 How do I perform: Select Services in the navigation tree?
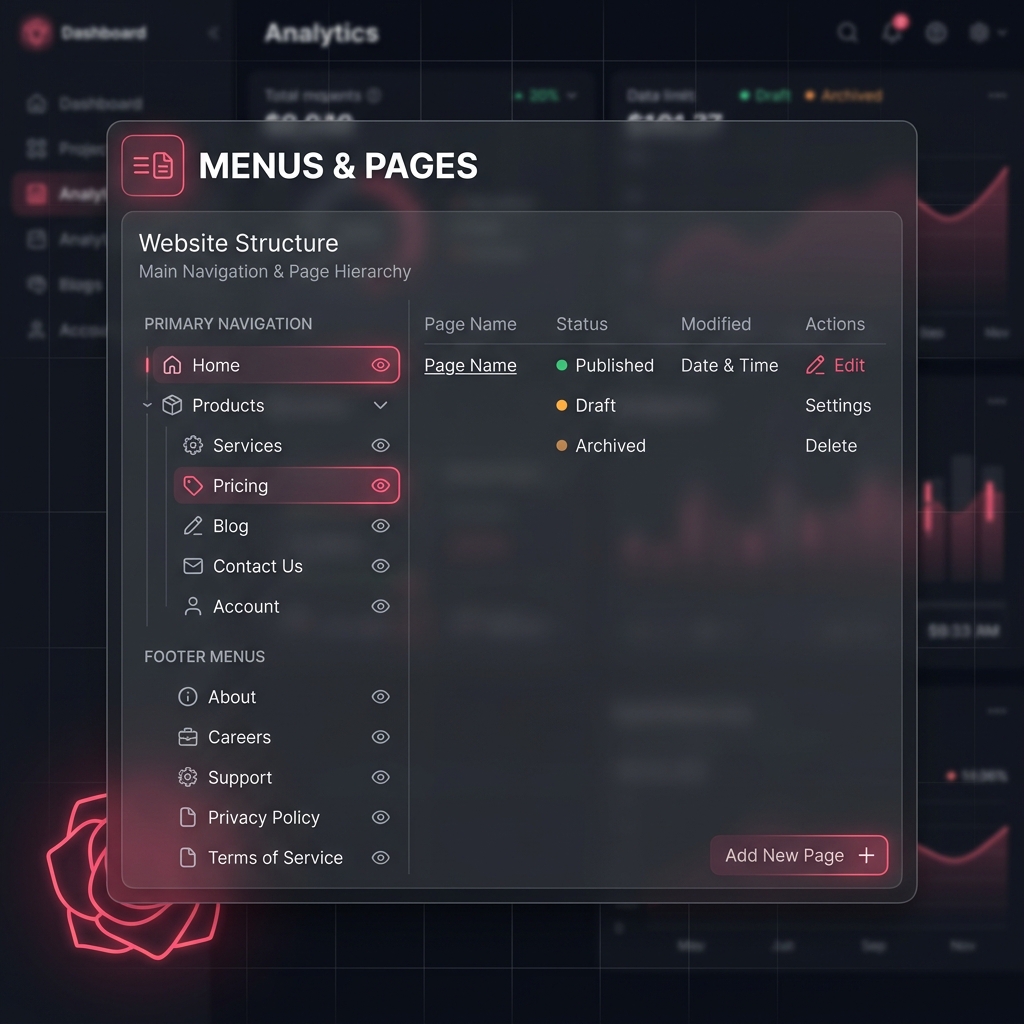[x=287, y=445]
